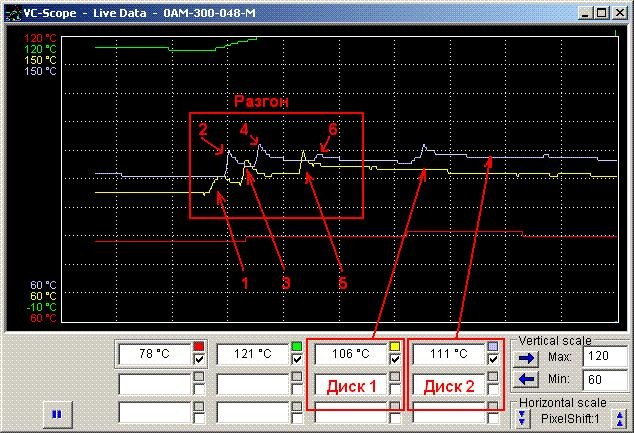Minimize the VC-Scope window

(x=585, y=13)
